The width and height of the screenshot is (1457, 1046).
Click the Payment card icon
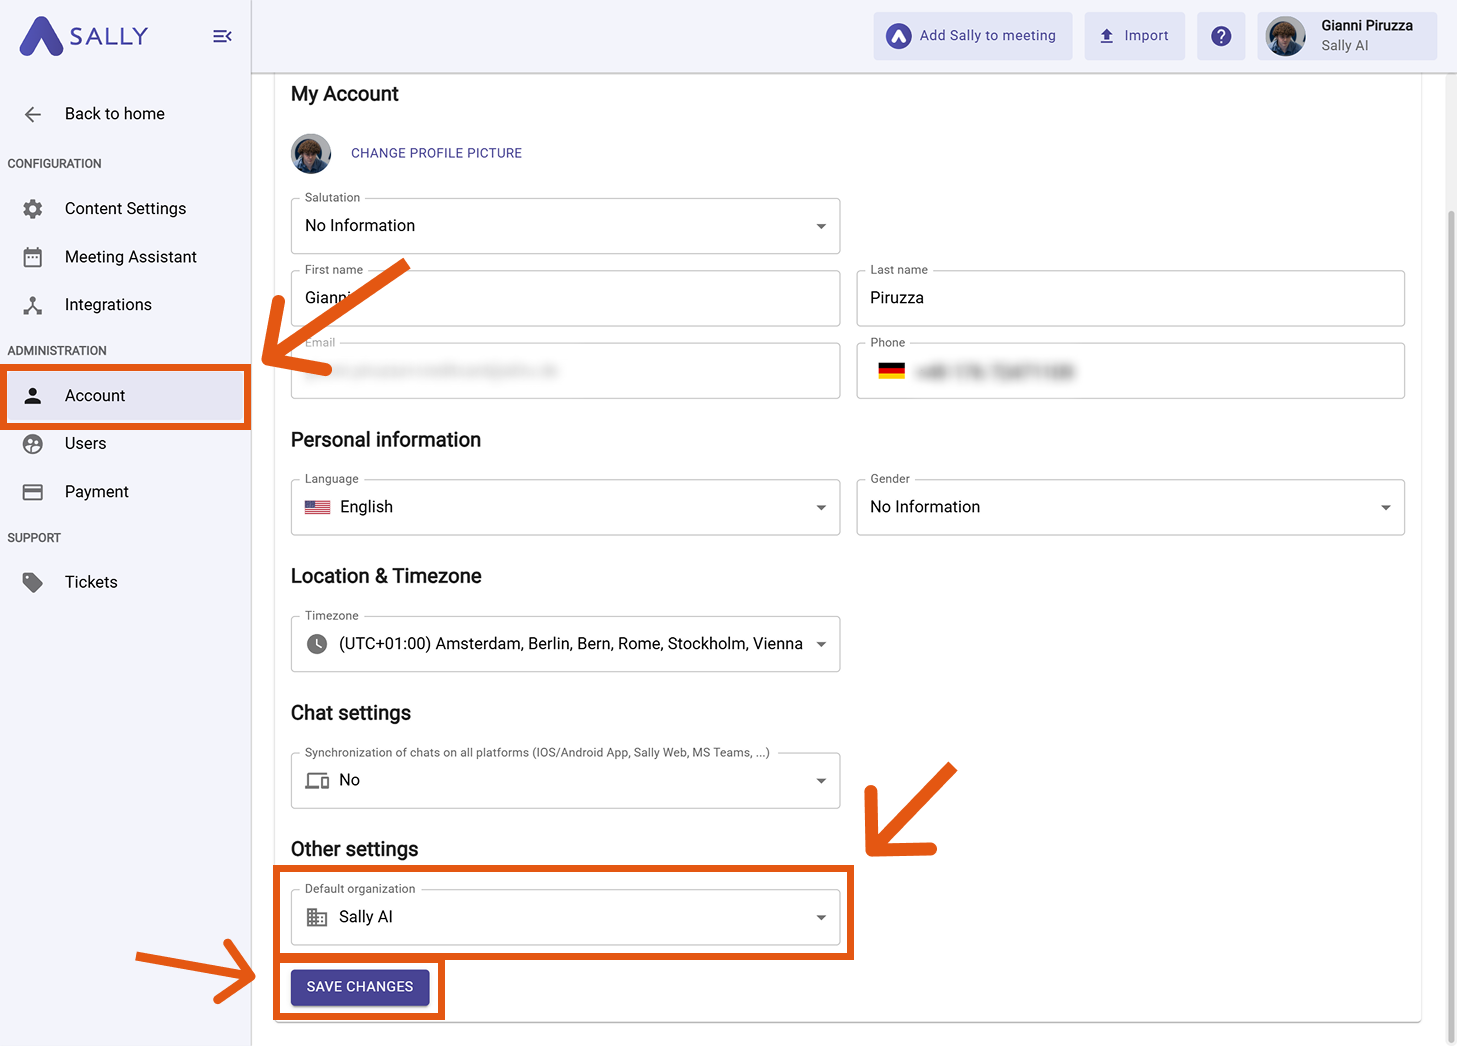(x=33, y=492)
